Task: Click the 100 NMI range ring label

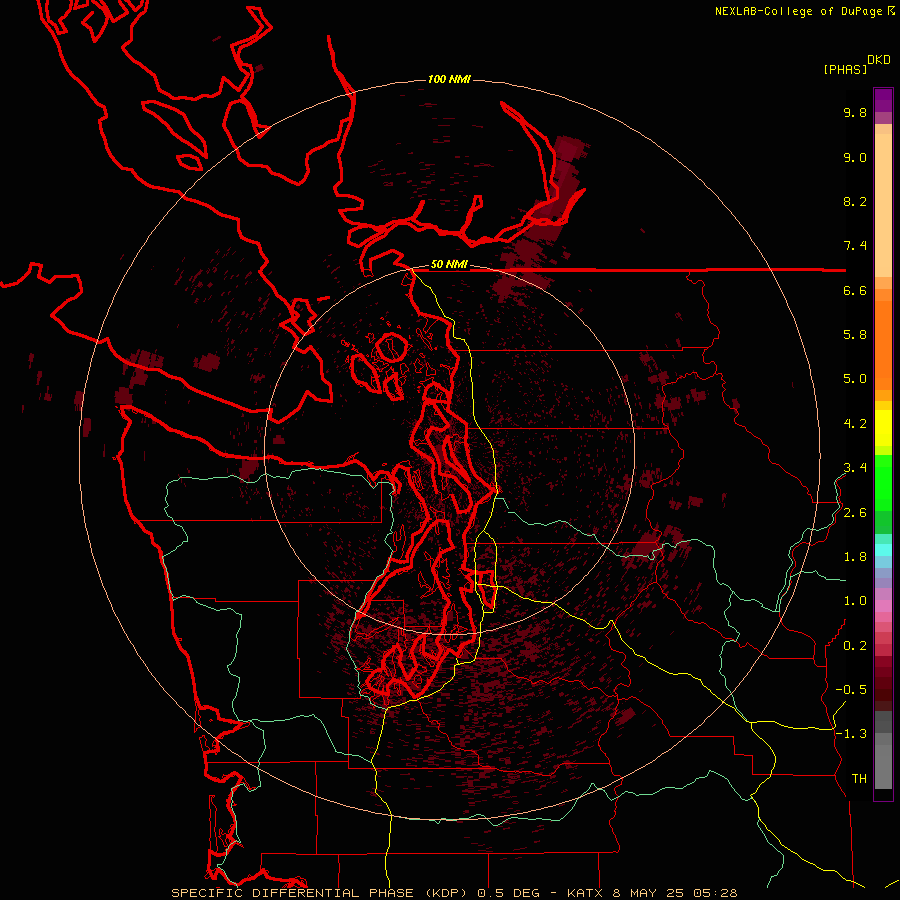Action: [449, 79]
